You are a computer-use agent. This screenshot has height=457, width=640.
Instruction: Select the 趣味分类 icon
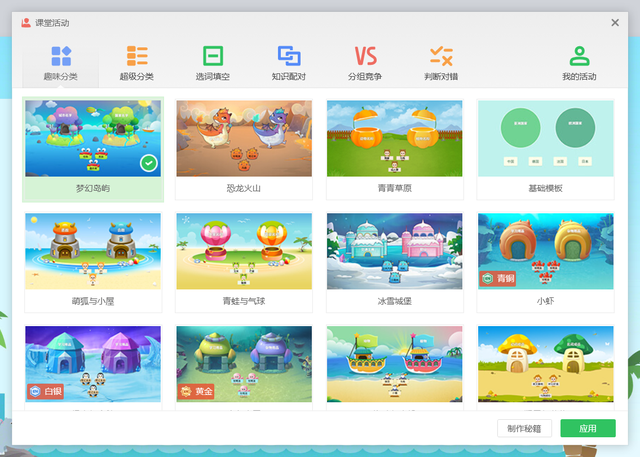tap(61, 56)
